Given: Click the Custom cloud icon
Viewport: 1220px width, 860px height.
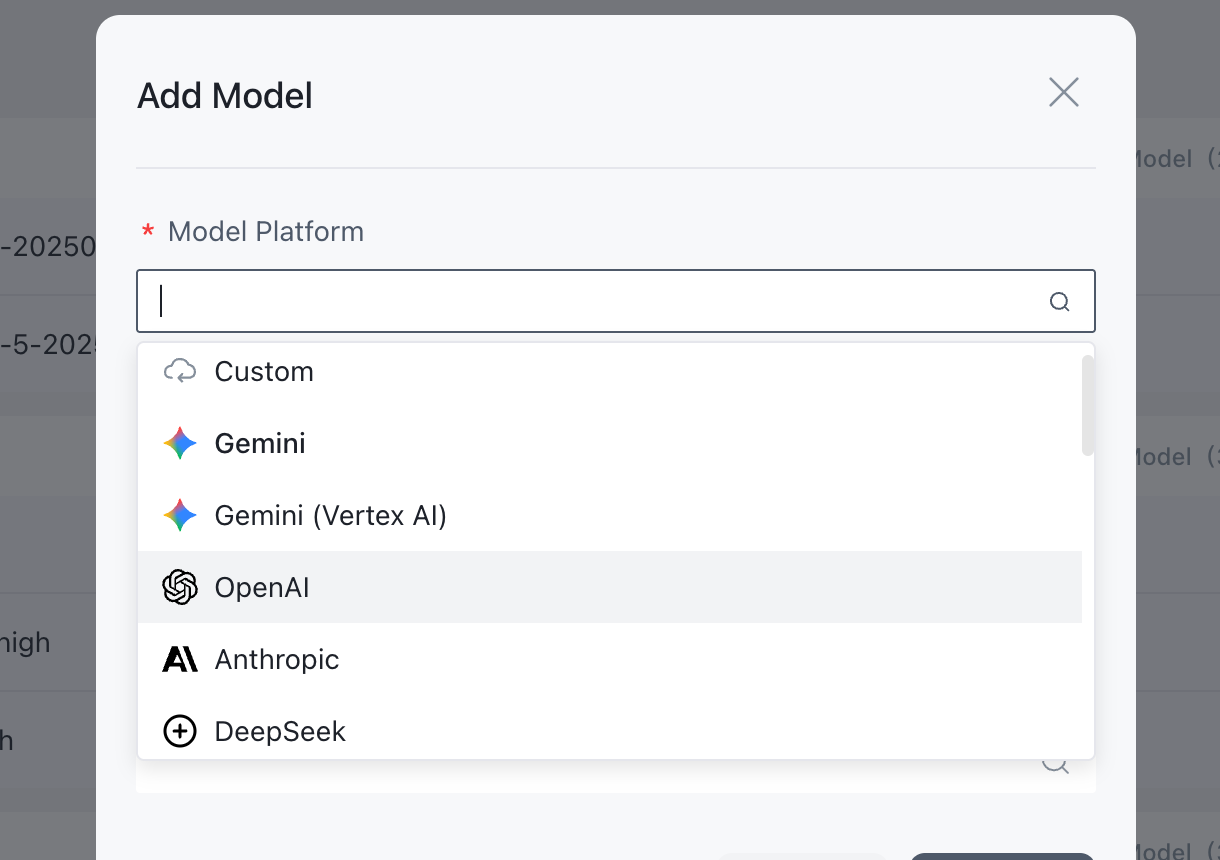Looking at the screenshot, I should [x=180, y=371].
